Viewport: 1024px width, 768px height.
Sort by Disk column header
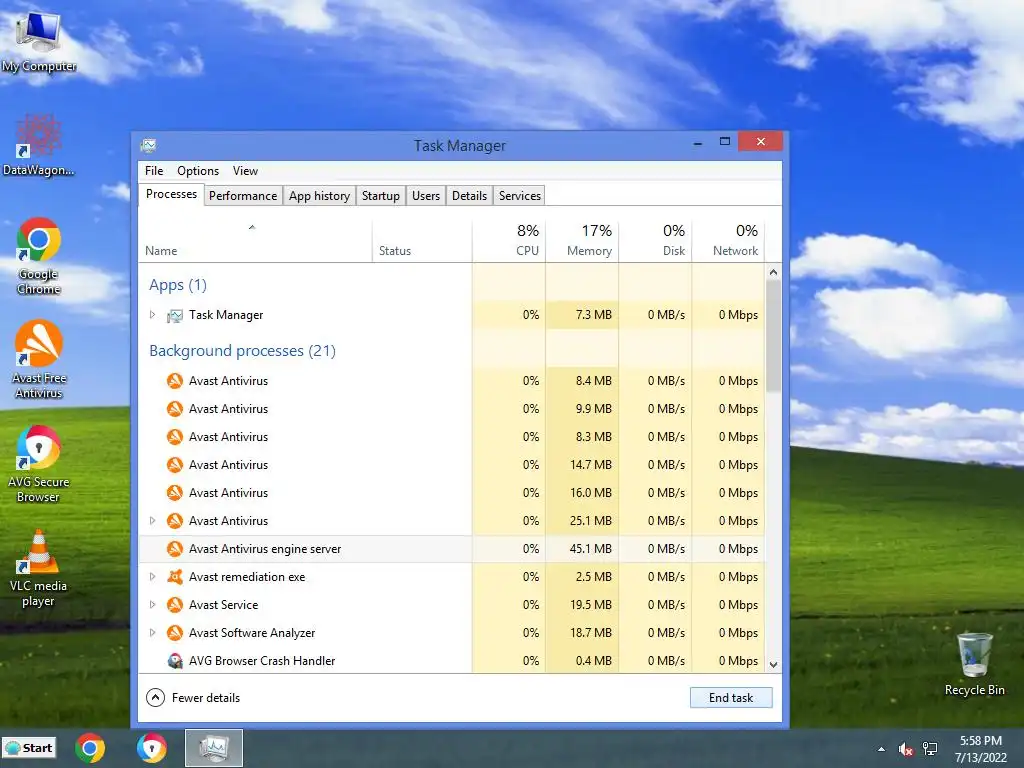click(x=655, y=241)
